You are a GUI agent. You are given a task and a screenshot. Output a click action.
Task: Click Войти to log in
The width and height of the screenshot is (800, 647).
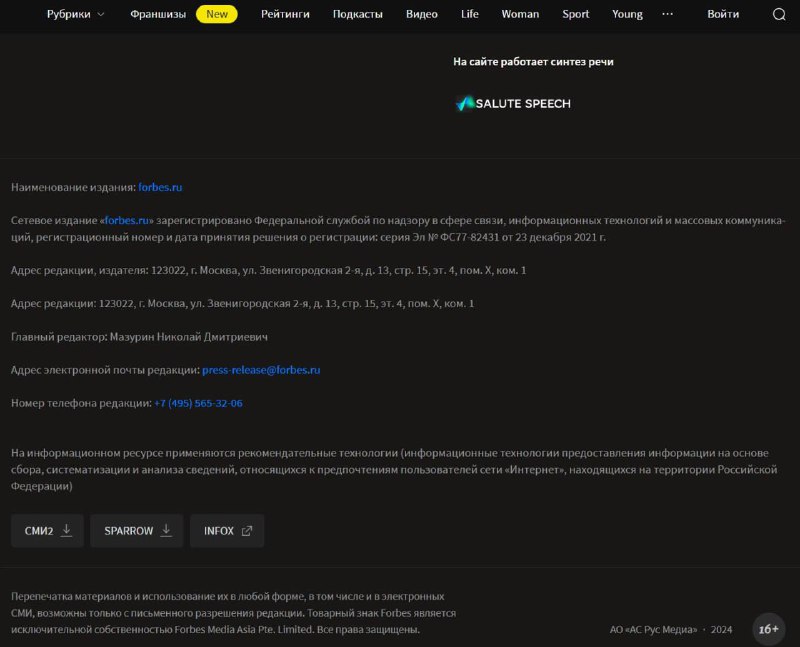[723, 14]
